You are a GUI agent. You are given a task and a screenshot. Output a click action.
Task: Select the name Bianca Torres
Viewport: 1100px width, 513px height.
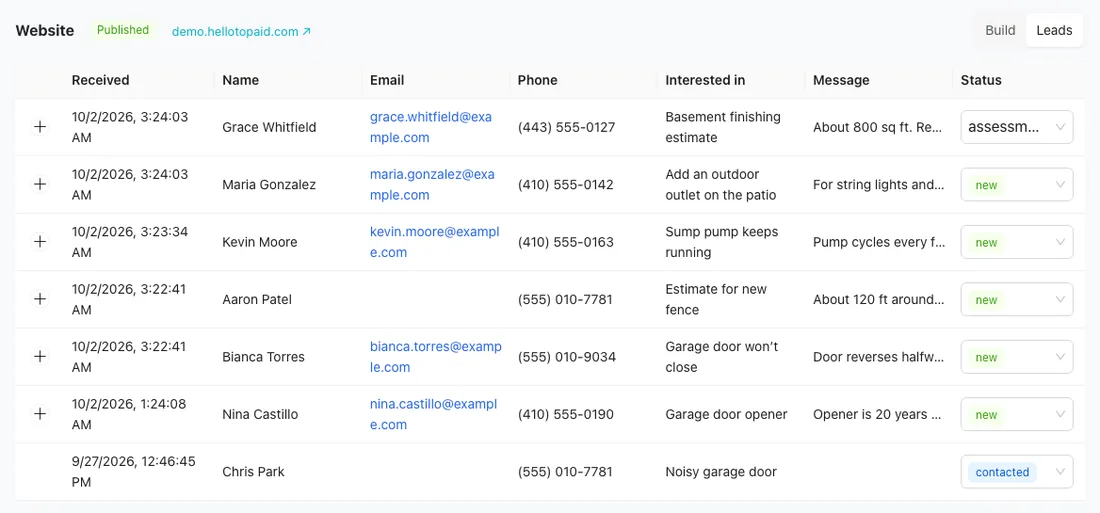pos(264,357)
